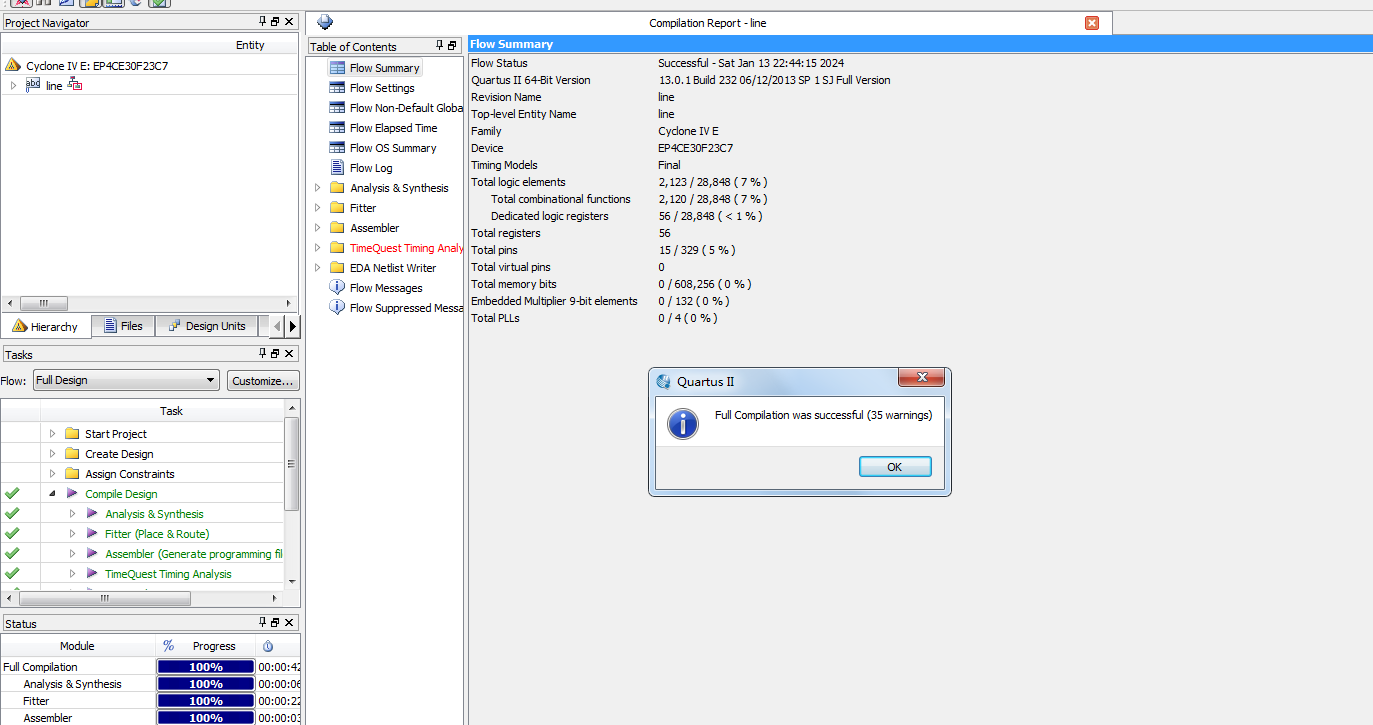Viewport: 1373px width, 725px height.
Task: Click the hierarchy icon right of line entity
Action: coord(75,85)
